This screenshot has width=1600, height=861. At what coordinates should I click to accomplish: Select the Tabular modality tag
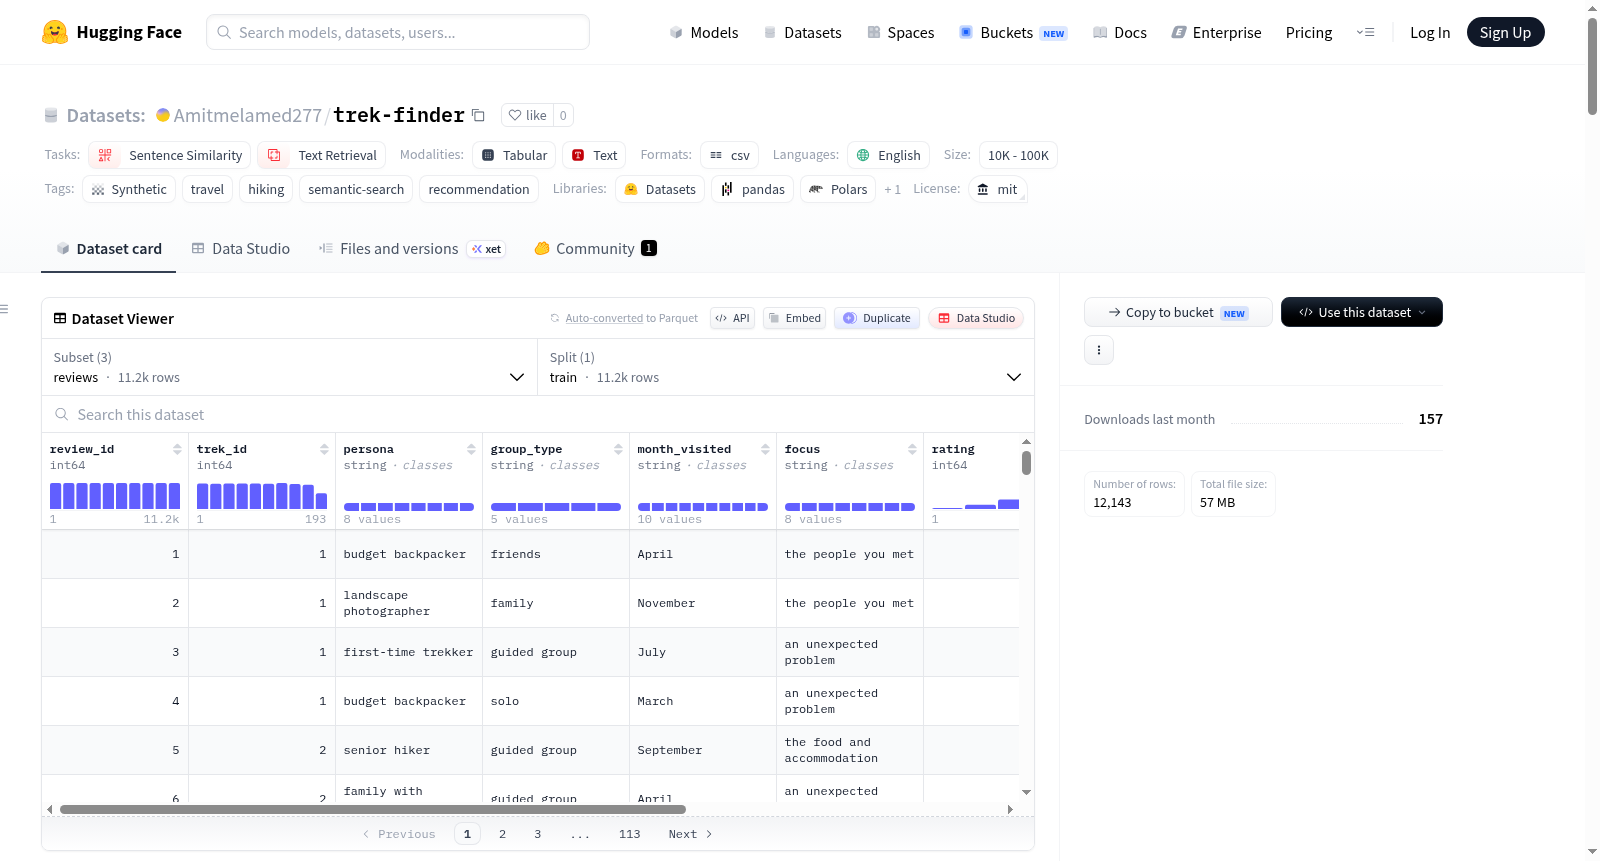(514, 155)
